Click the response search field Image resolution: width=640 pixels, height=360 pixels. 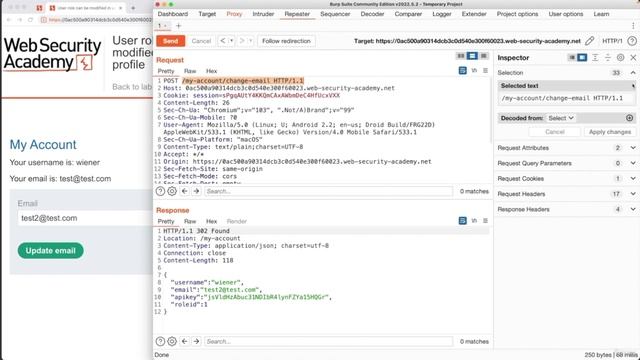[329, 341]
